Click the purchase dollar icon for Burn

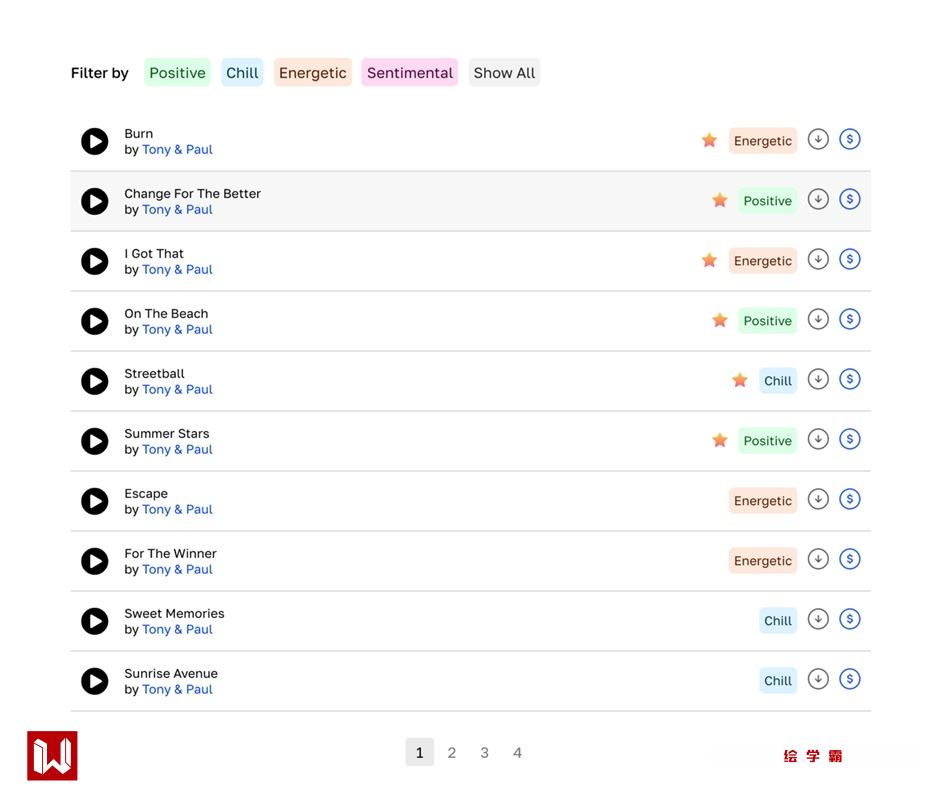click(850, 139)
